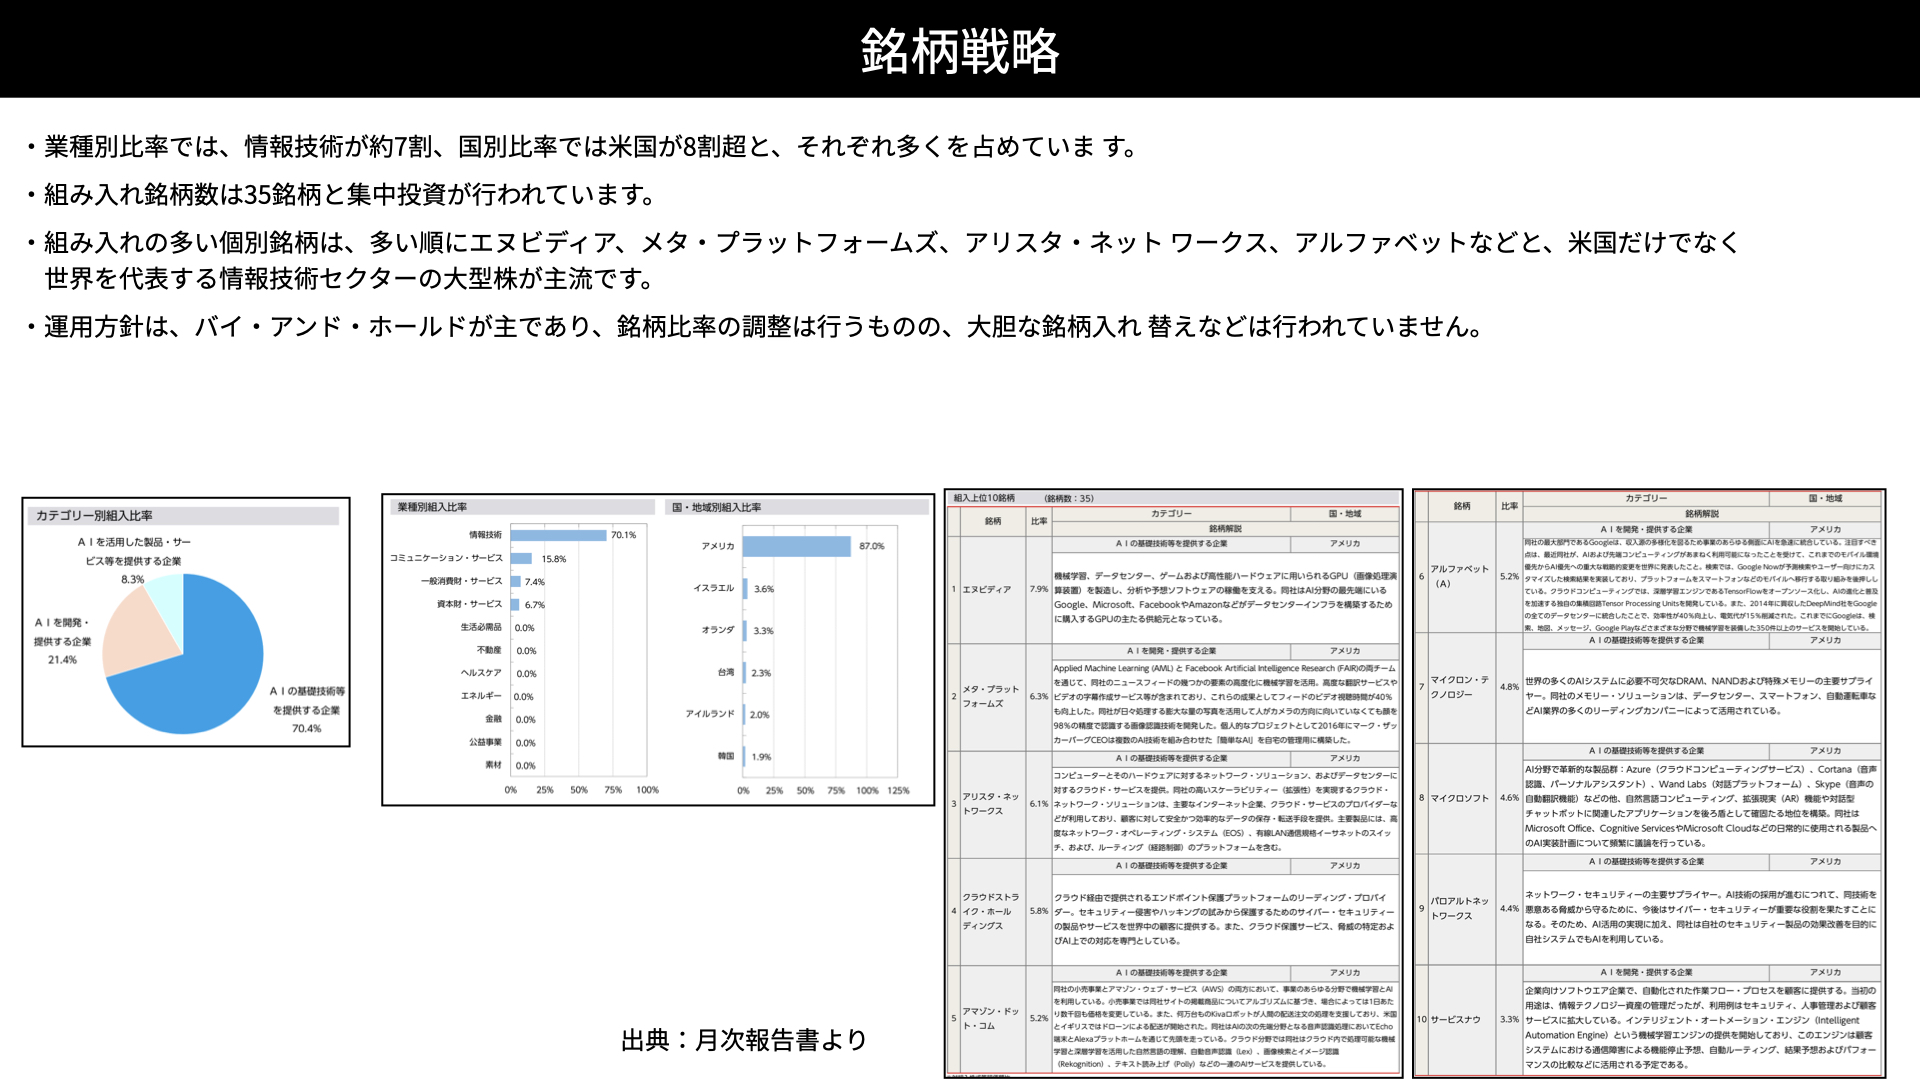The height and width of the screenshot is (1080, 1920).
Task: Click the 韓国 country label
Action: [726, 756]
